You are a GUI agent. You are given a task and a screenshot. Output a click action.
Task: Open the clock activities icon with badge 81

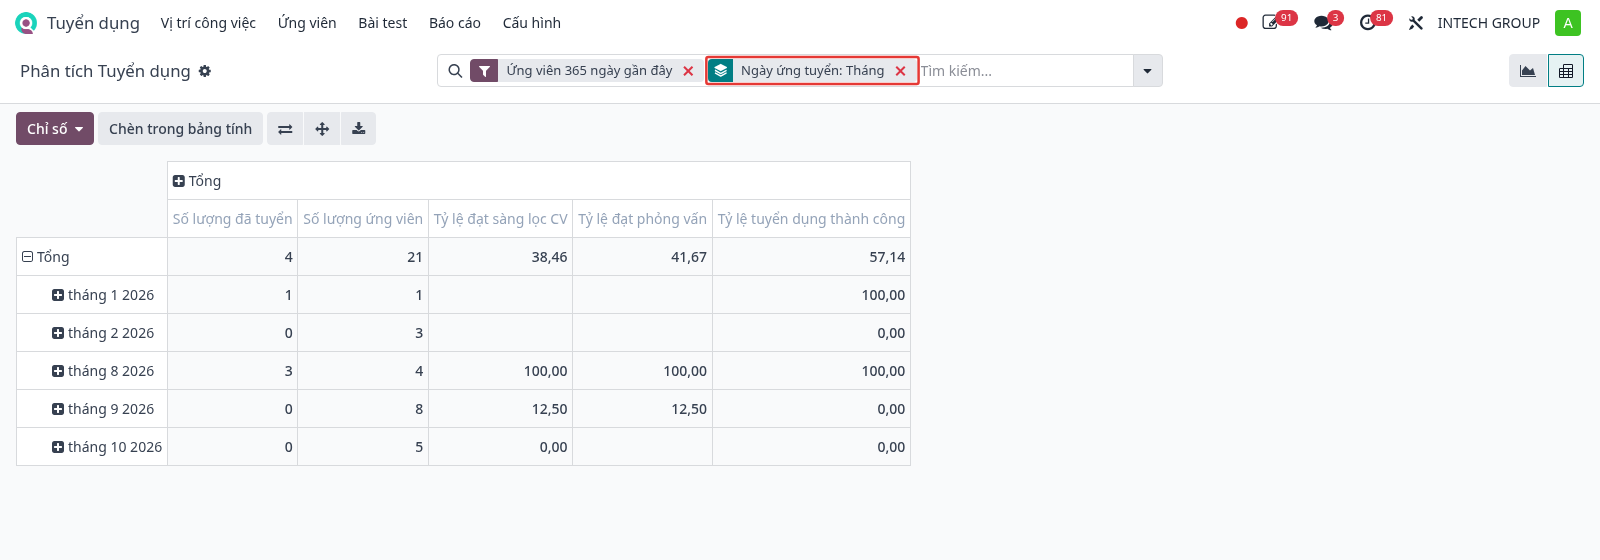(x=1368, y=22)
